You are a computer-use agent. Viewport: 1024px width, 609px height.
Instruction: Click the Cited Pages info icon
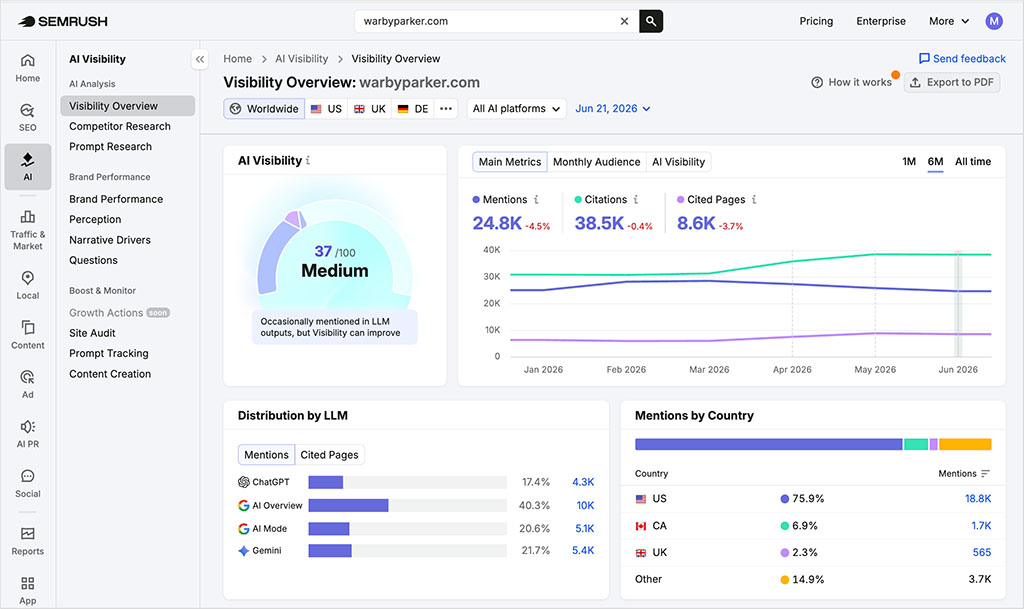coord(754,200)
